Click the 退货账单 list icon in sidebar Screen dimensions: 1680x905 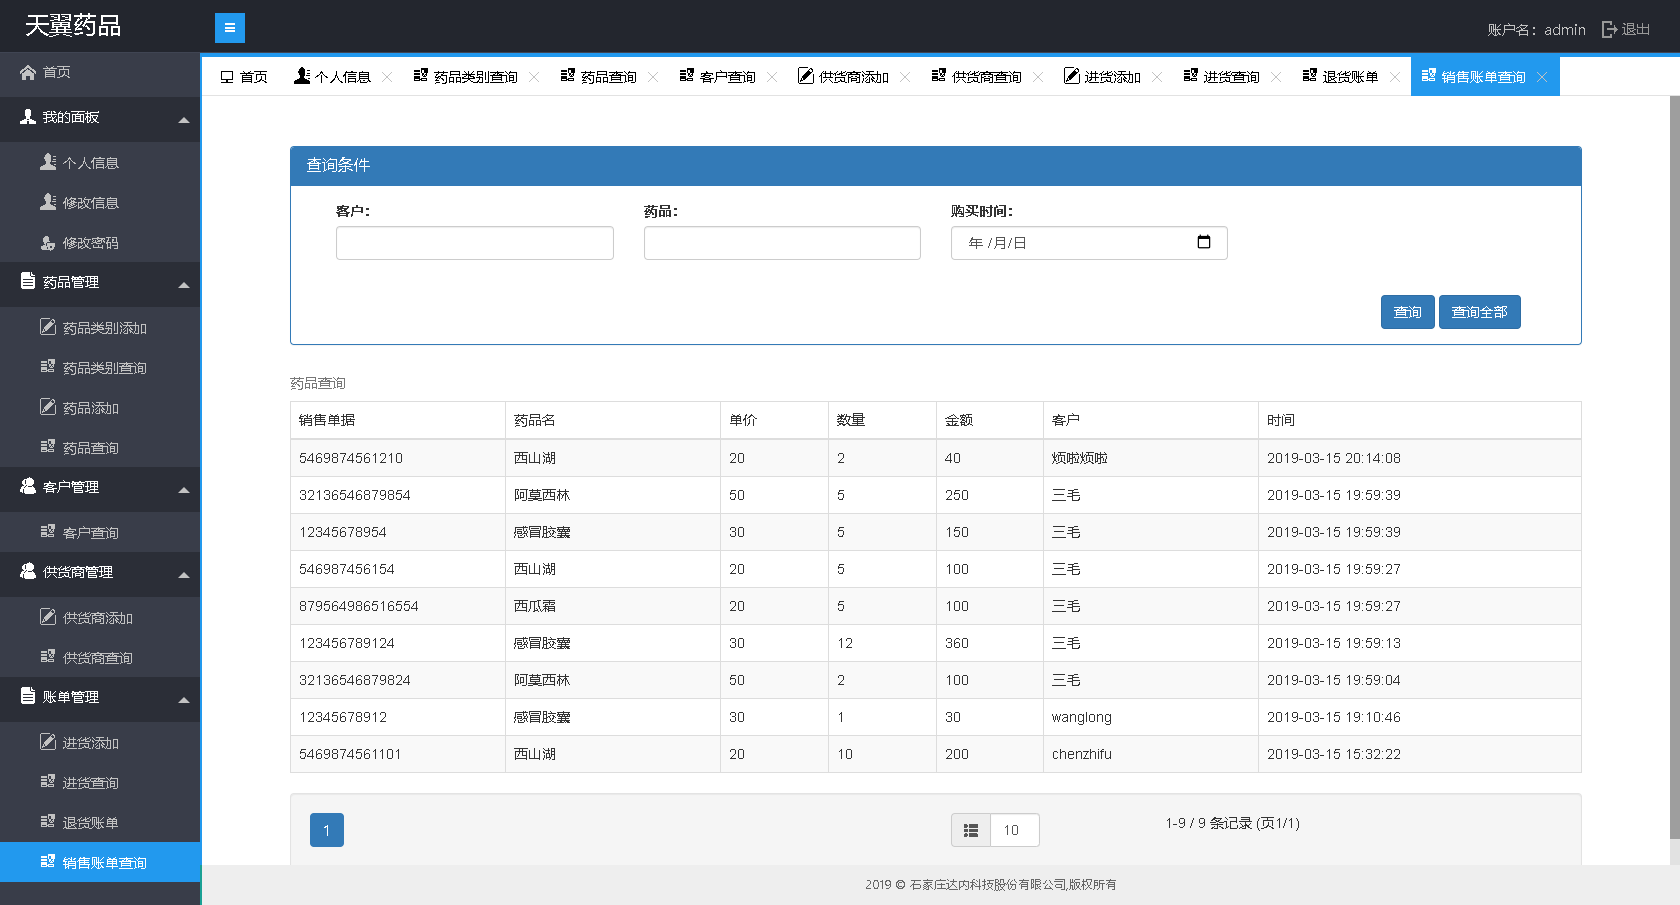tap(48, 822)
